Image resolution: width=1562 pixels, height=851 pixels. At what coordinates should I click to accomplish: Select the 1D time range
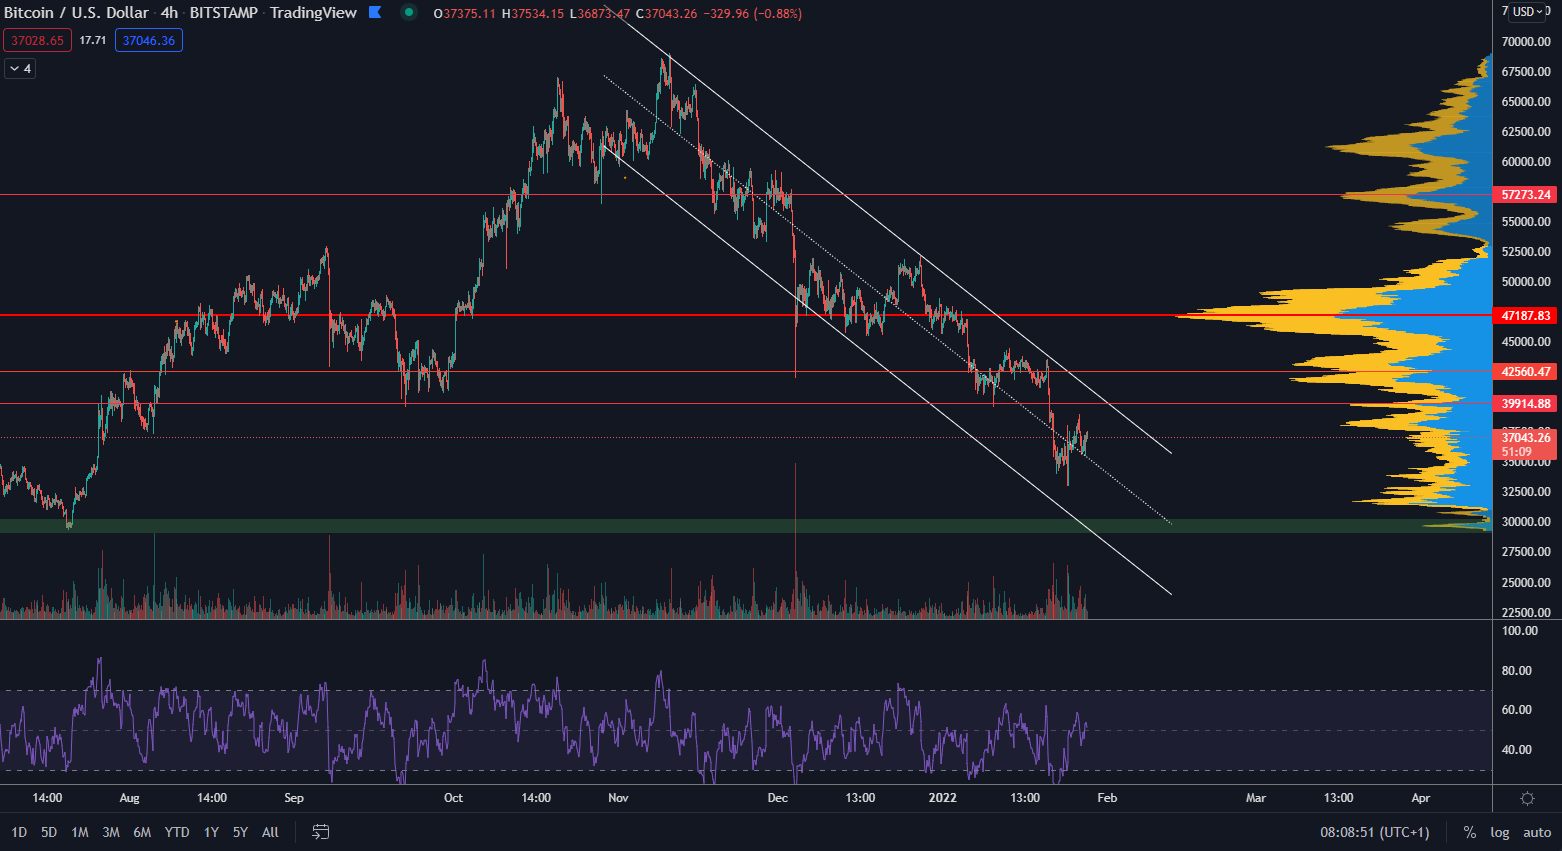(19, 832)
